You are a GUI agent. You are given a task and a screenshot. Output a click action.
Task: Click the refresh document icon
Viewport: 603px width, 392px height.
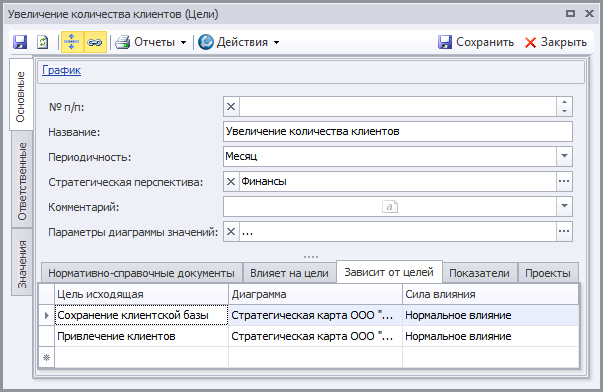coord(42,42)
